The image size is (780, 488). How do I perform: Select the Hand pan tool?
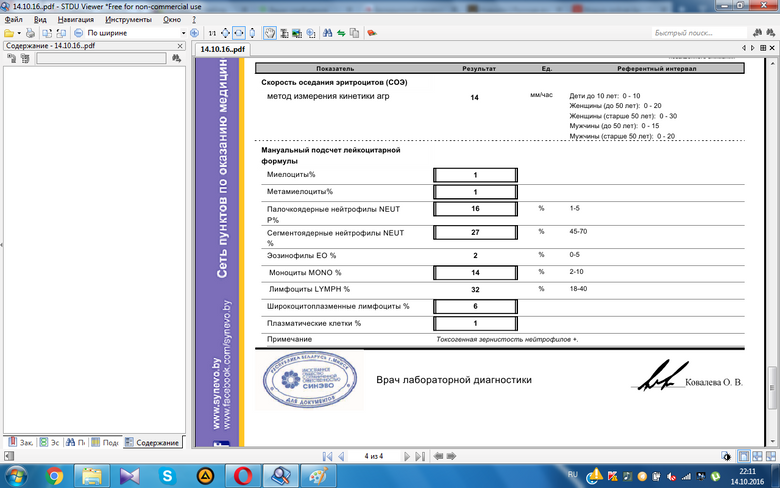pos(269,33)
